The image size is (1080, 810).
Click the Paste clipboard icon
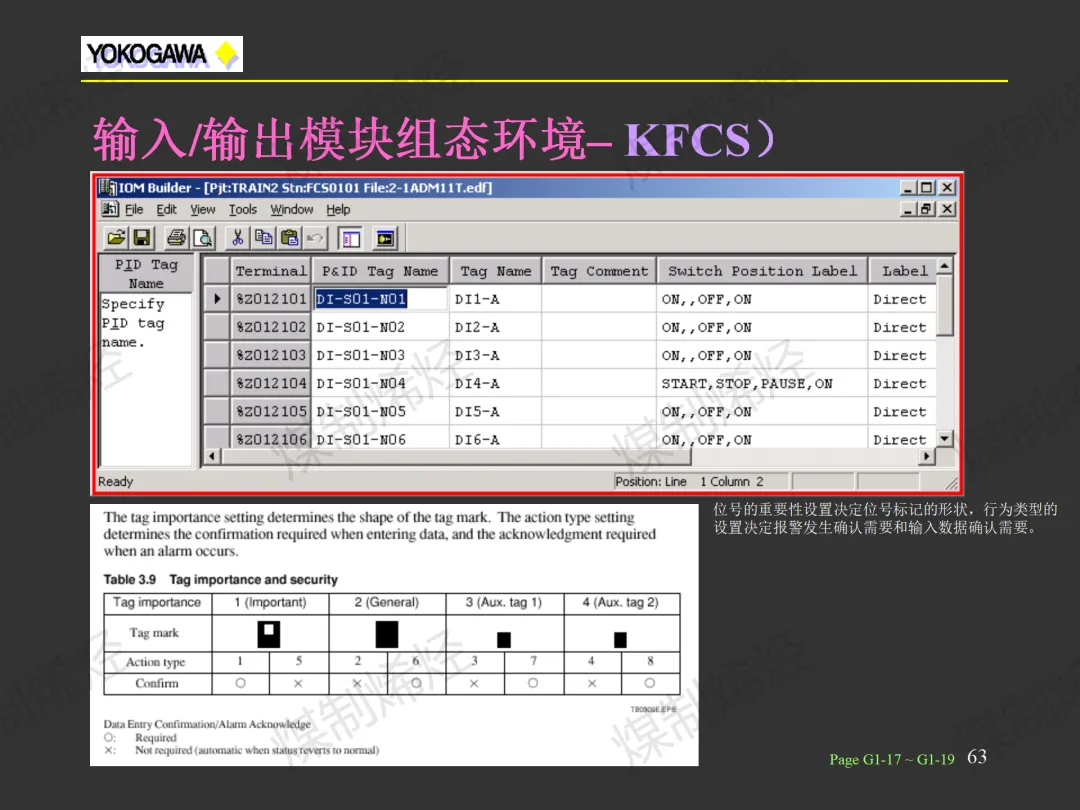[x=290, y=238]
